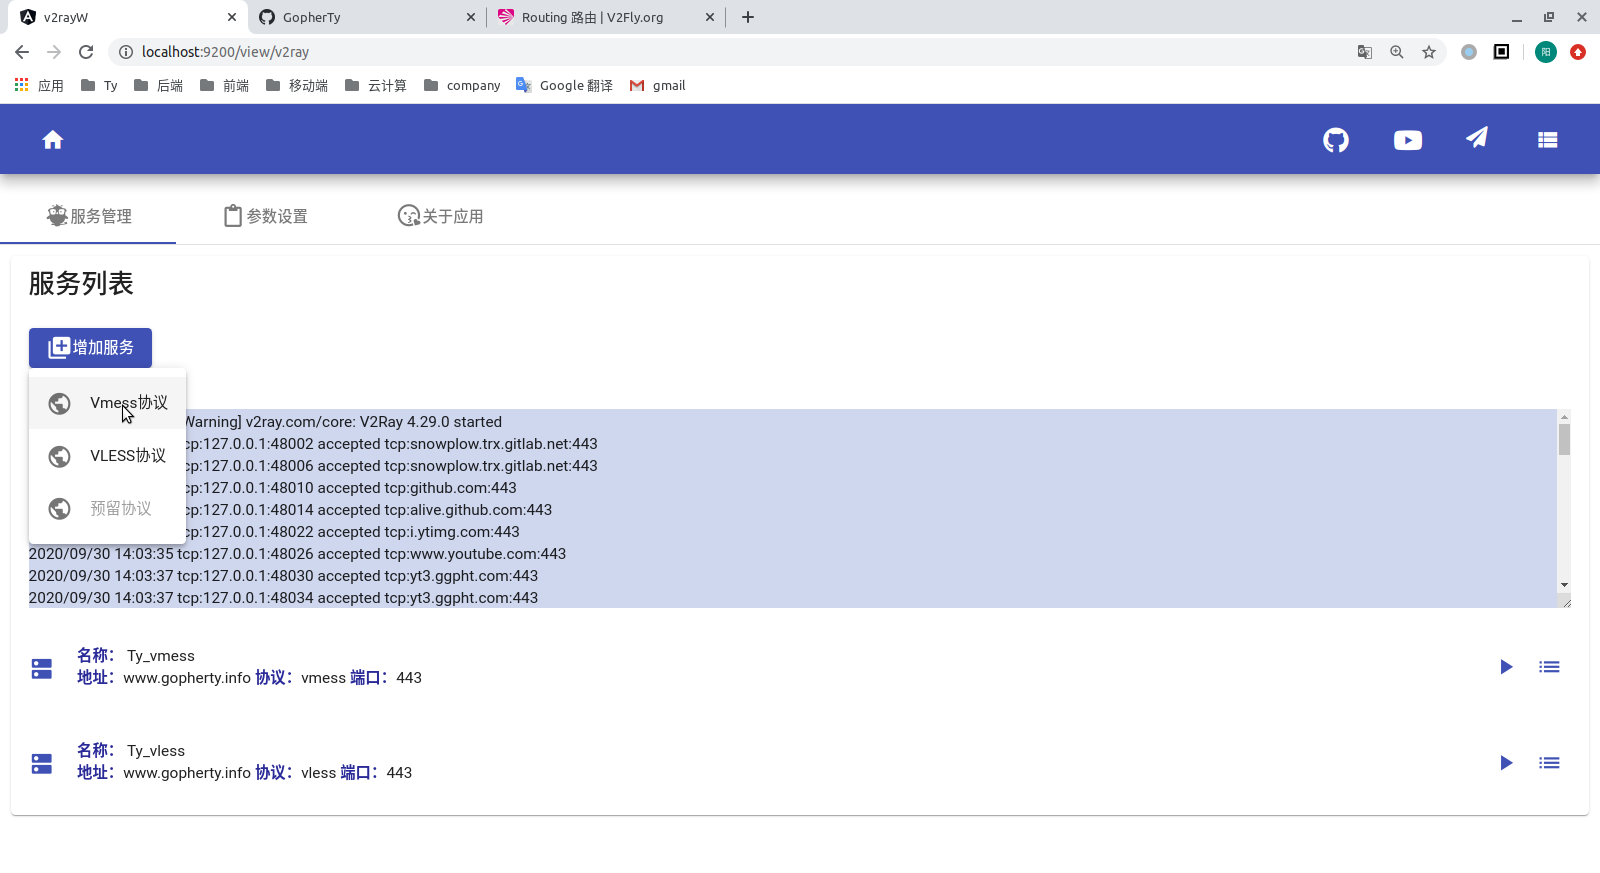Click the log line containing www.youtube.com:443

[297, 554]
